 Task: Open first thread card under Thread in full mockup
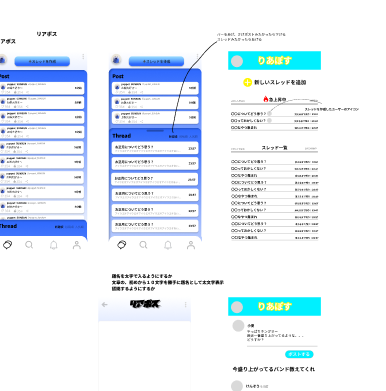[x=155, y=148]
